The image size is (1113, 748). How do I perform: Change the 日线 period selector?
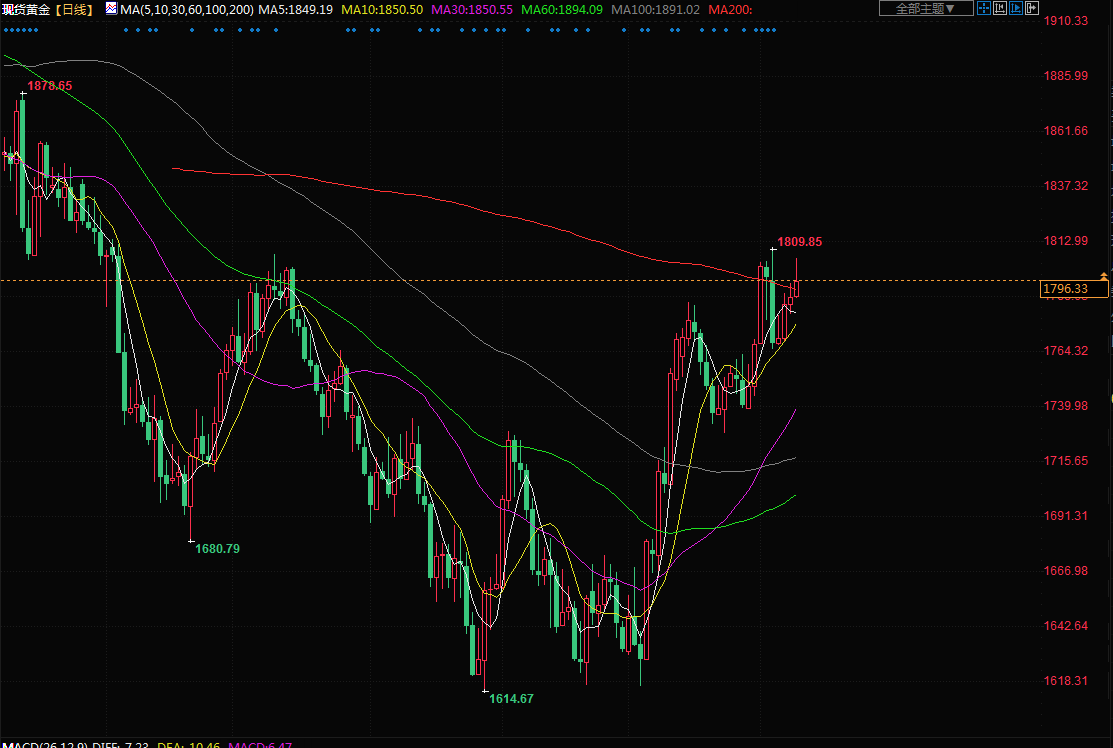pos(74,9)
